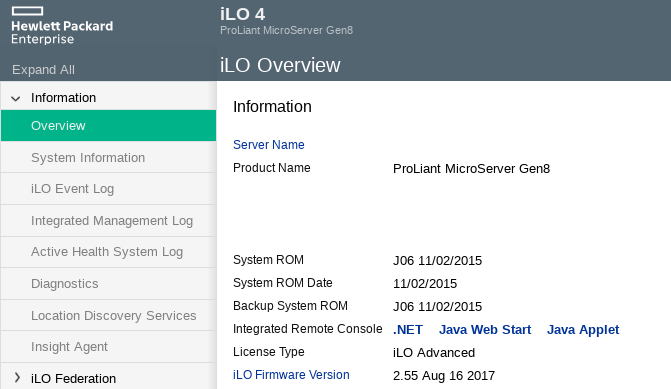Open Integrated Management Log
The width and height of the screenshot is (671, 389).
pyautogui.click(x=108, y=220)
